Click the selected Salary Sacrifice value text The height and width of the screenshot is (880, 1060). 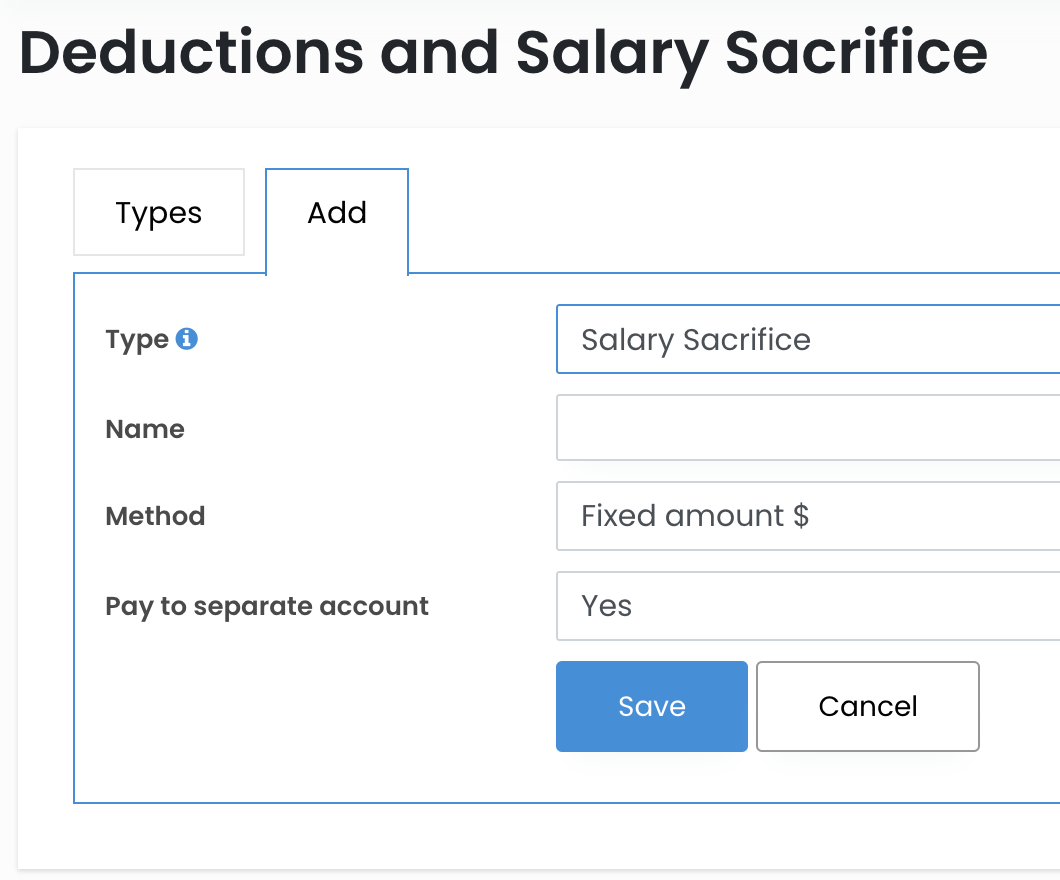point(696,340)
